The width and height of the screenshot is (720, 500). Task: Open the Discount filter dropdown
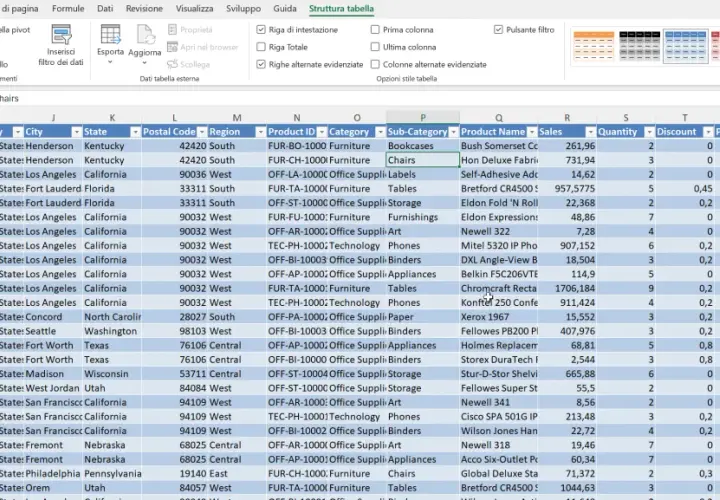tap(708, 132)
